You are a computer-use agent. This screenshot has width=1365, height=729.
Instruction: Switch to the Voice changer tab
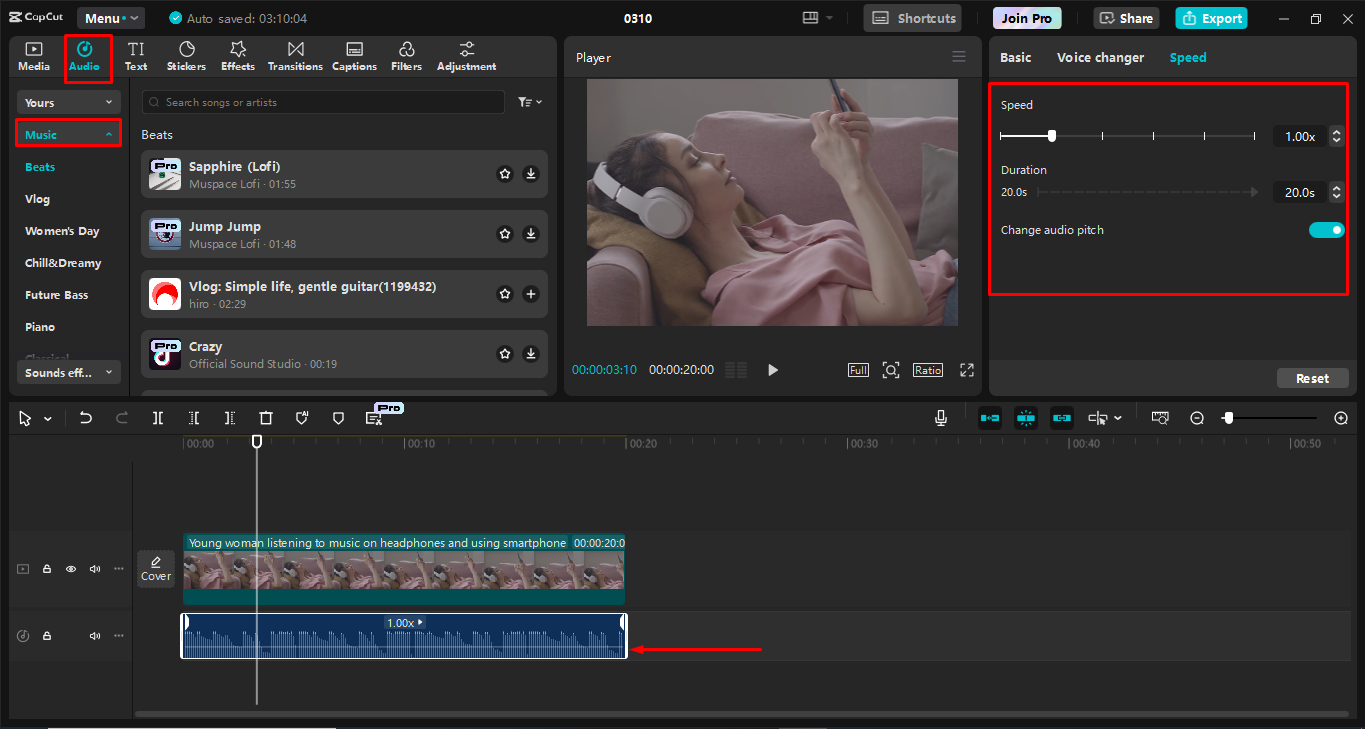click(1100, 58)
